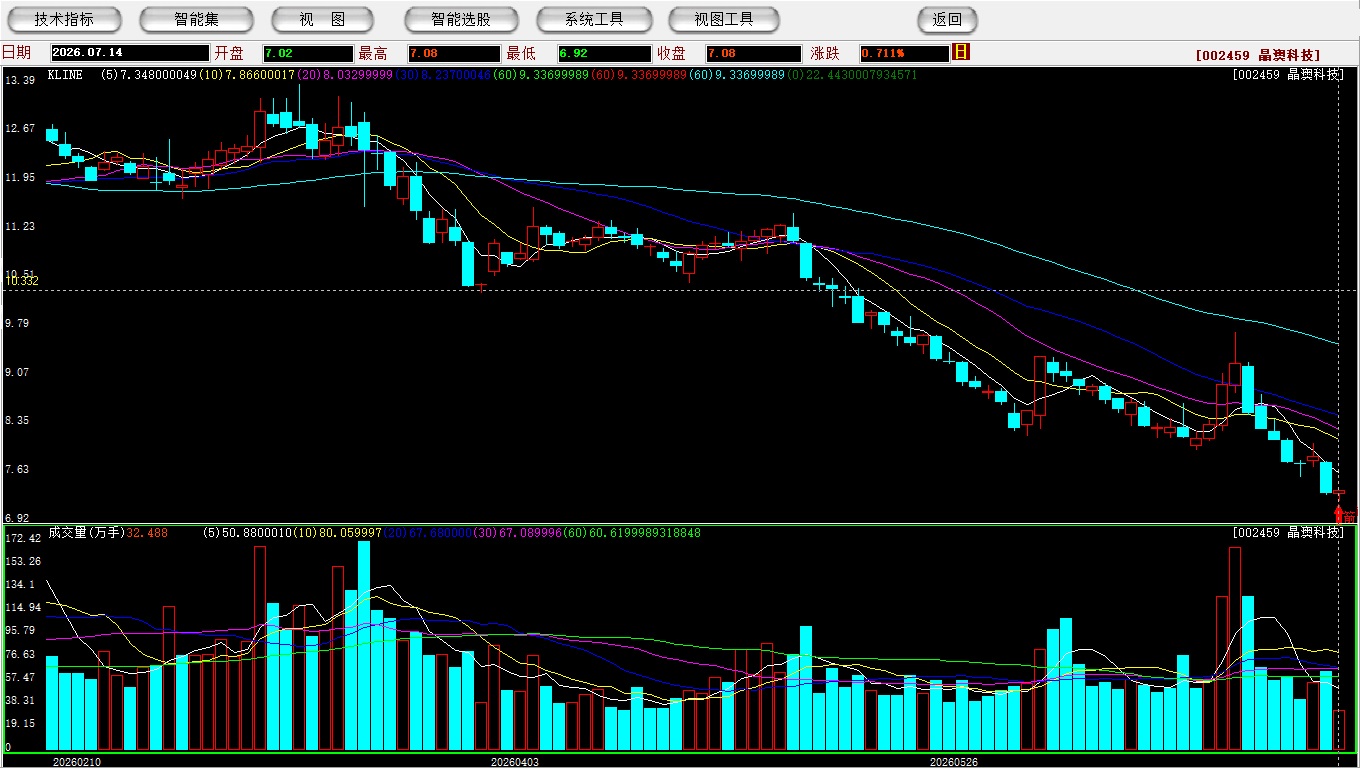This screenshot has width=1360, height=768.
Task: Click the 收盘 value field
Action: pyautogui.click(x=753, y=53)
